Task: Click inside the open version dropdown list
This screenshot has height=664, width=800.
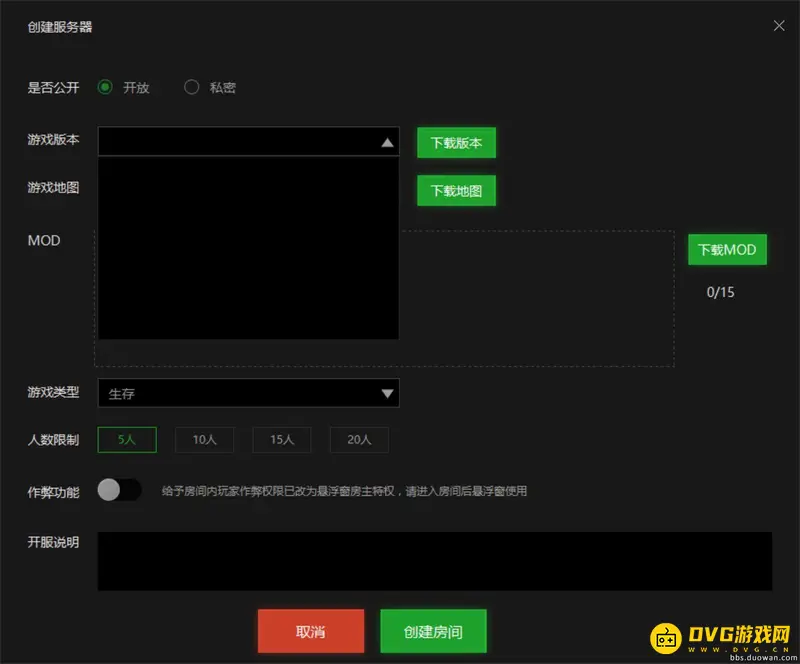Action: coord(248,248)
